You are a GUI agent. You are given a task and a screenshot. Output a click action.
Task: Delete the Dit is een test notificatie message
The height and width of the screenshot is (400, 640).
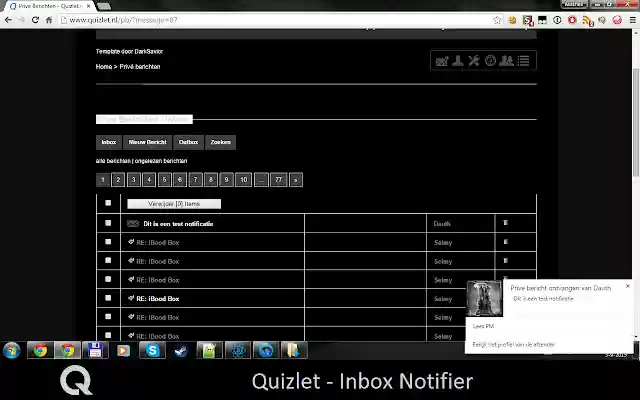(x=505, y=223)
